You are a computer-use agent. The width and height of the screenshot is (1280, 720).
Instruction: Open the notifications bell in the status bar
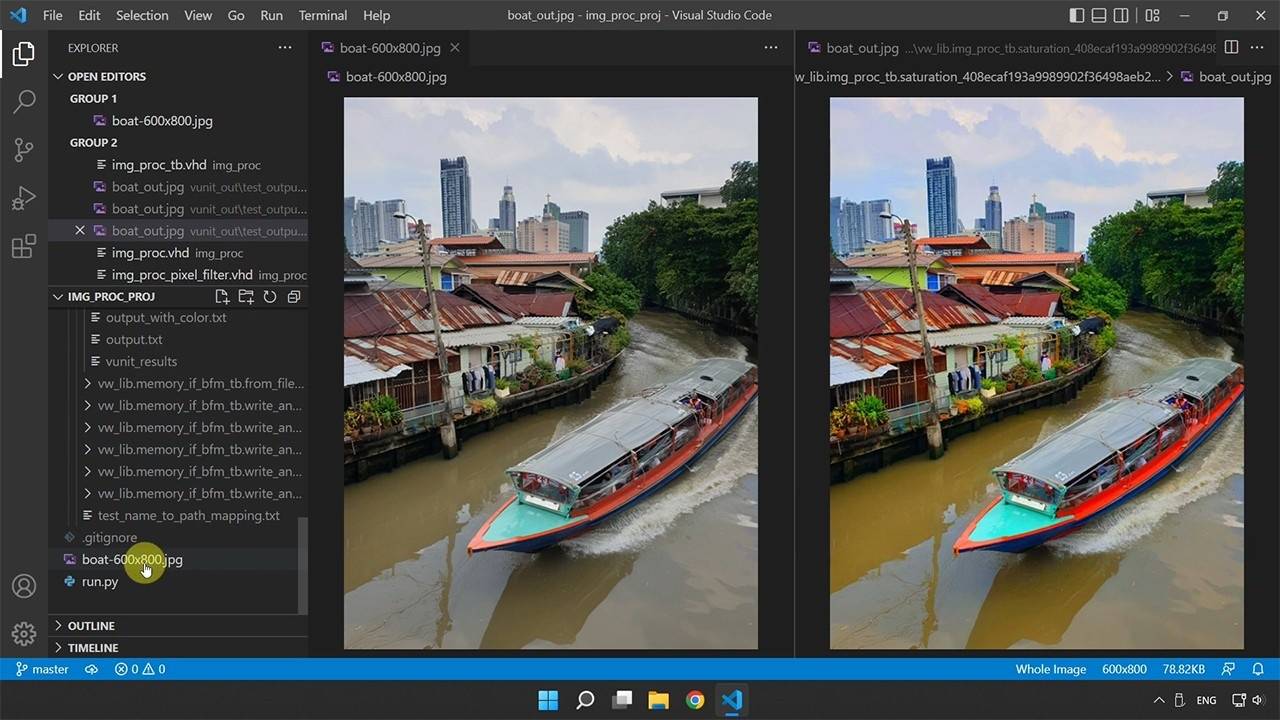click(1259, 669)
